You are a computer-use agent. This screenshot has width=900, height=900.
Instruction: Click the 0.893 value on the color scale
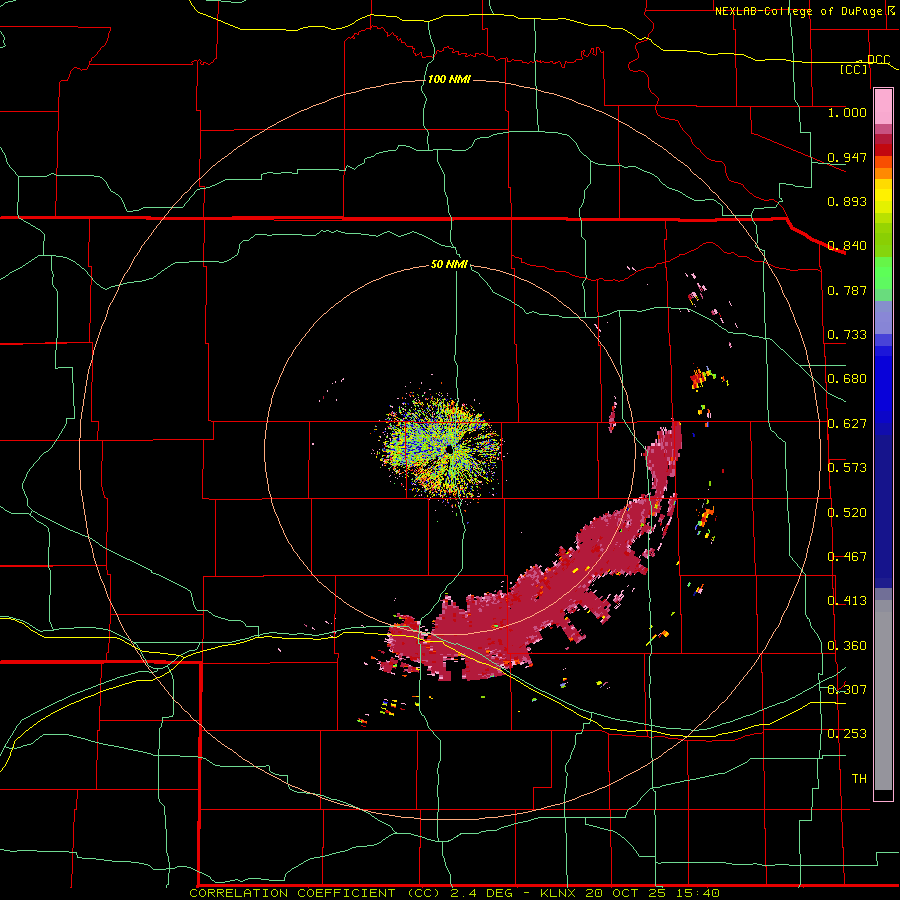pos(847,201)
